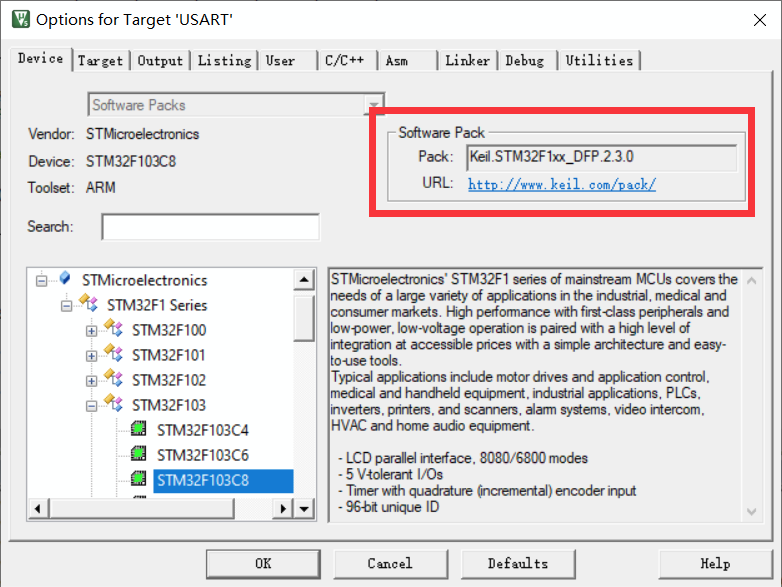
Task: Open the keil.com/pack URL link
Action: 562,185
